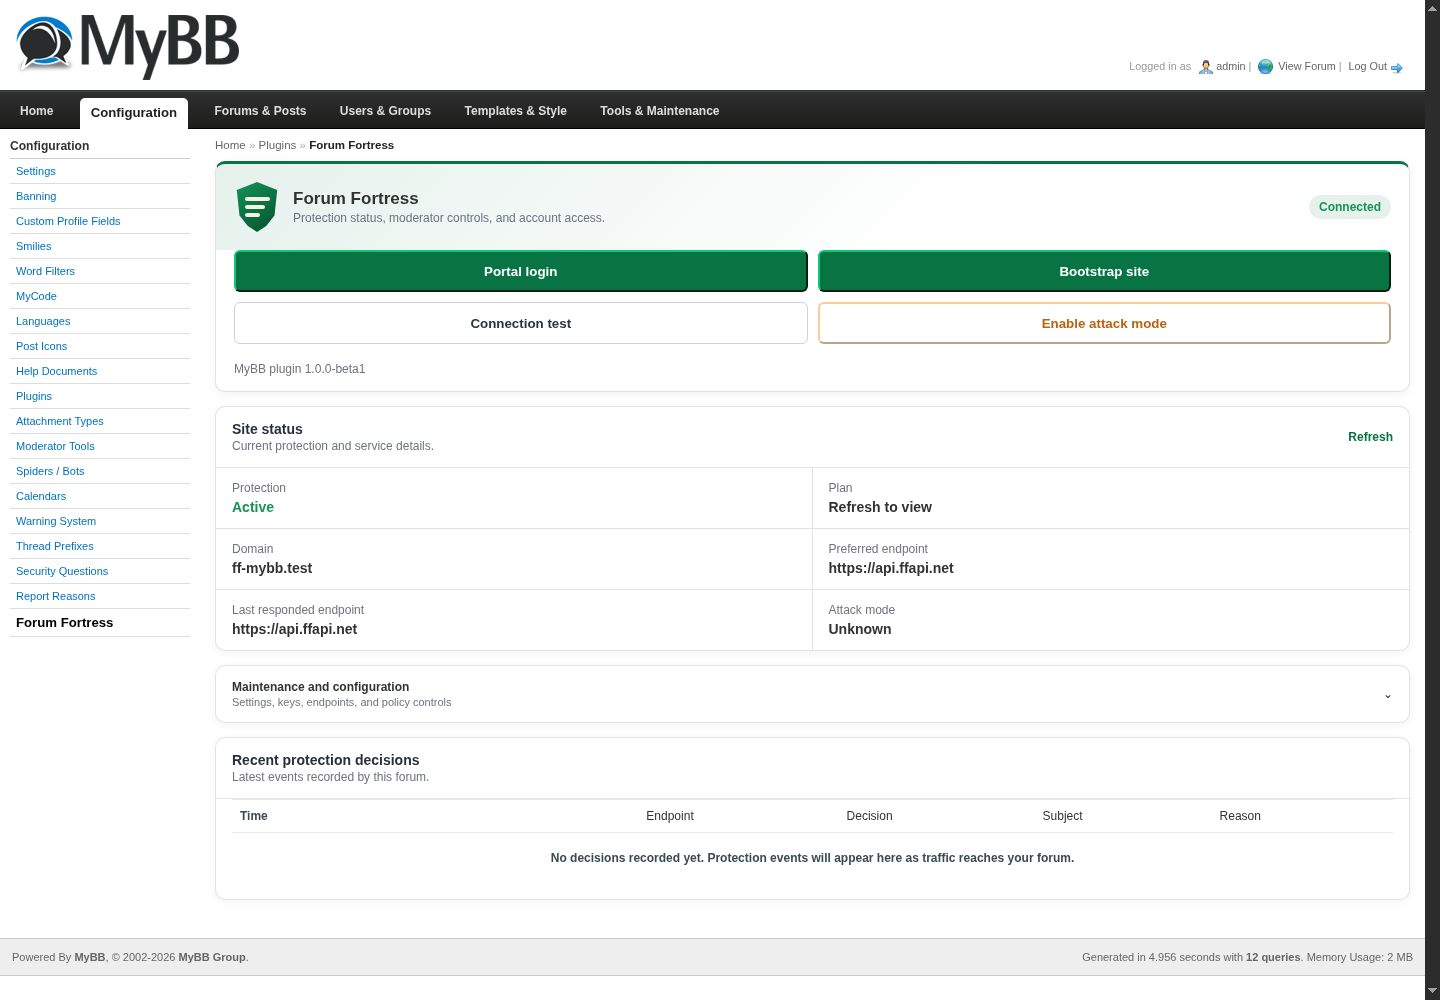Go to Tools & Maintenance tab
The height and width of the screenshot is (1000, 1440).
coord(660,111)
